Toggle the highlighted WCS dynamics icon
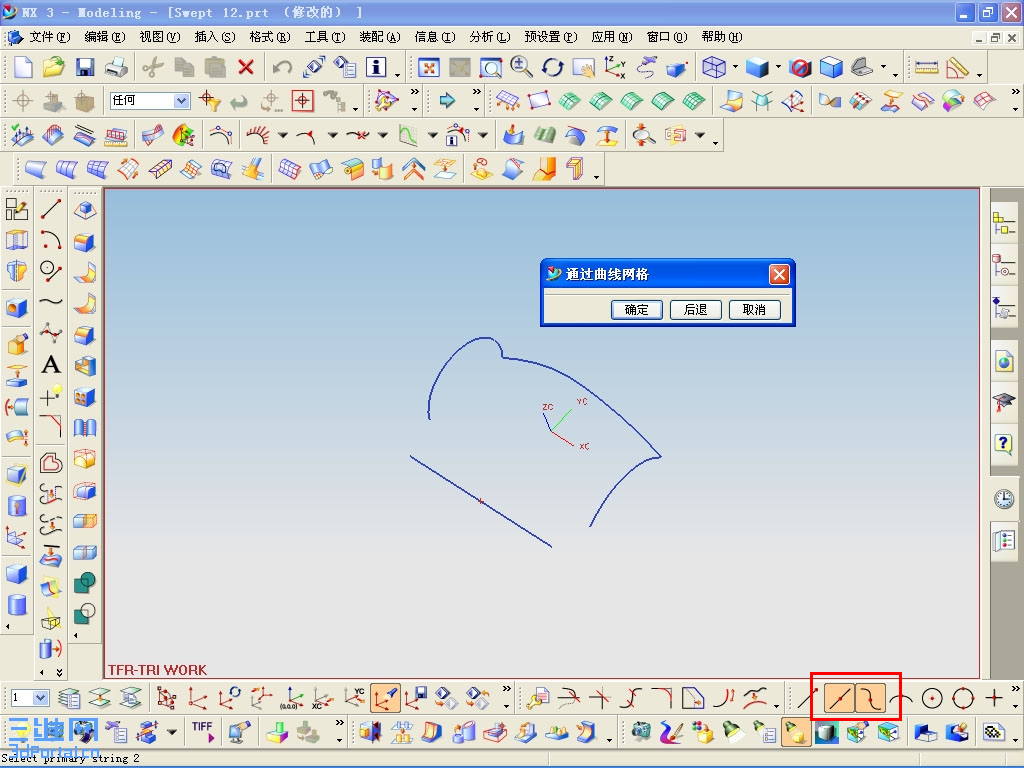This screenshot has width=1024, height=768. 385,698
